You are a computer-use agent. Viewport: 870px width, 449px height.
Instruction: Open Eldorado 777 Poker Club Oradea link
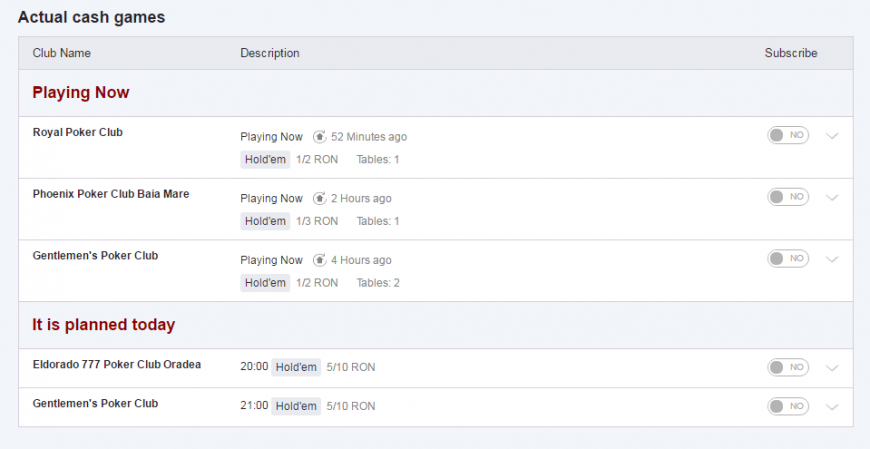116,365
